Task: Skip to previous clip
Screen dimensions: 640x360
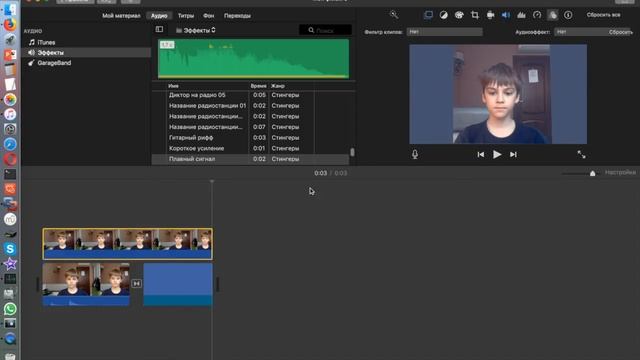Action: click(x=480, y=154)
